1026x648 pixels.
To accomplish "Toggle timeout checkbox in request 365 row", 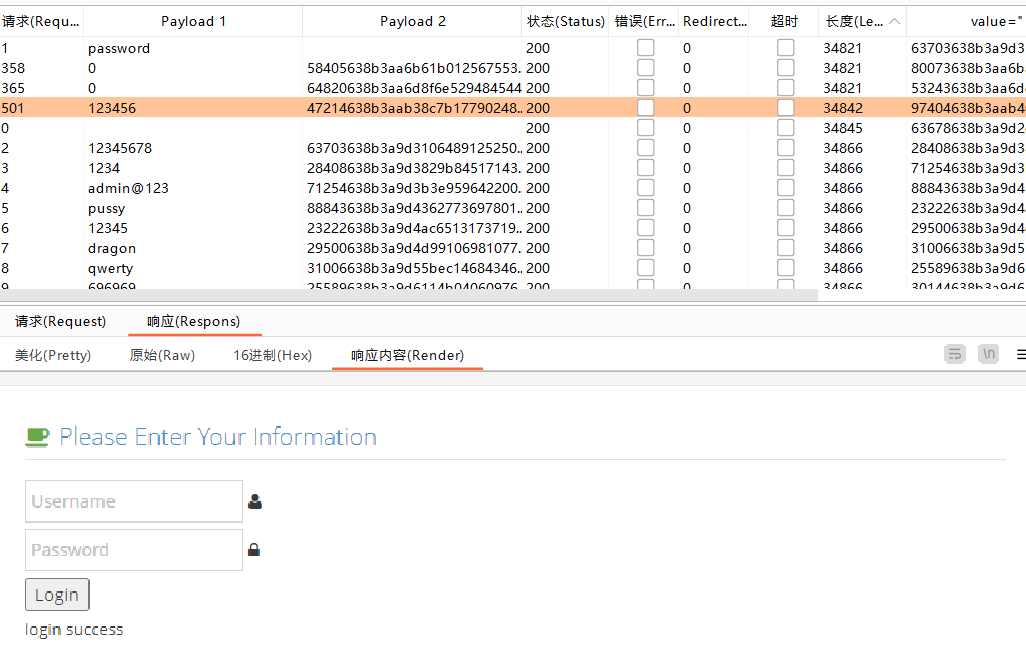I will (x=786, y=88).
